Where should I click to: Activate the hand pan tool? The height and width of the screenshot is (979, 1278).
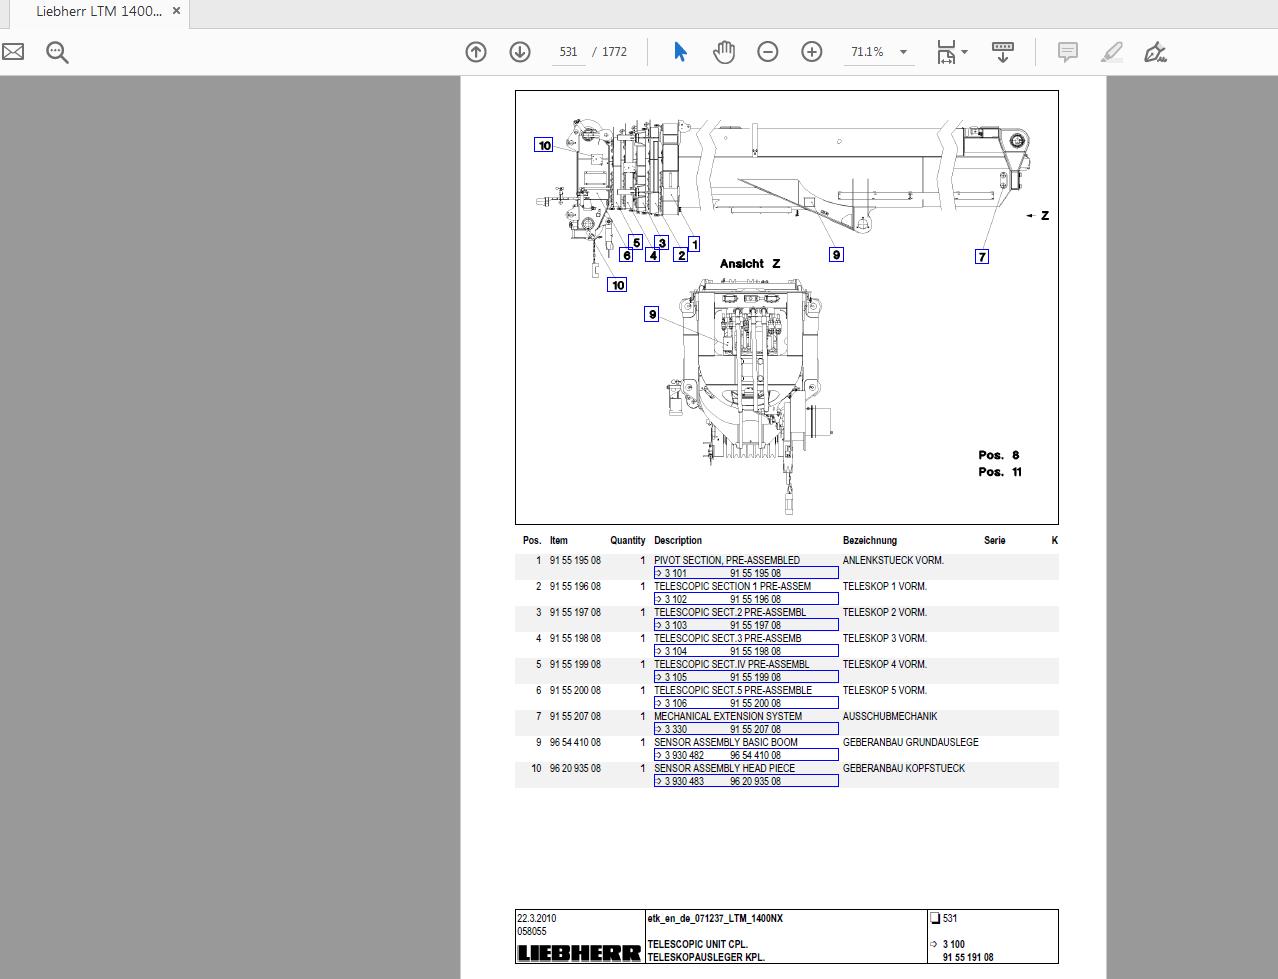724,52
